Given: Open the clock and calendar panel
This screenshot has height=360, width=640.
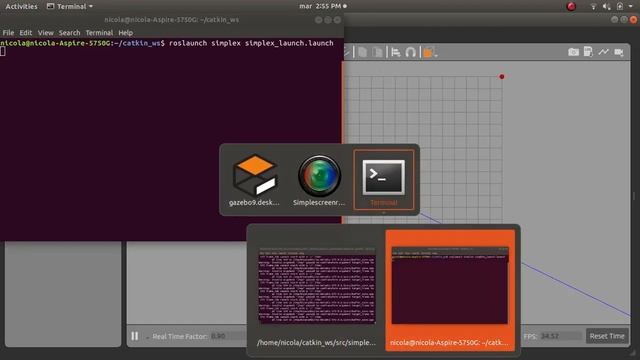Looking at the screenshot, I should coord(322,6).
